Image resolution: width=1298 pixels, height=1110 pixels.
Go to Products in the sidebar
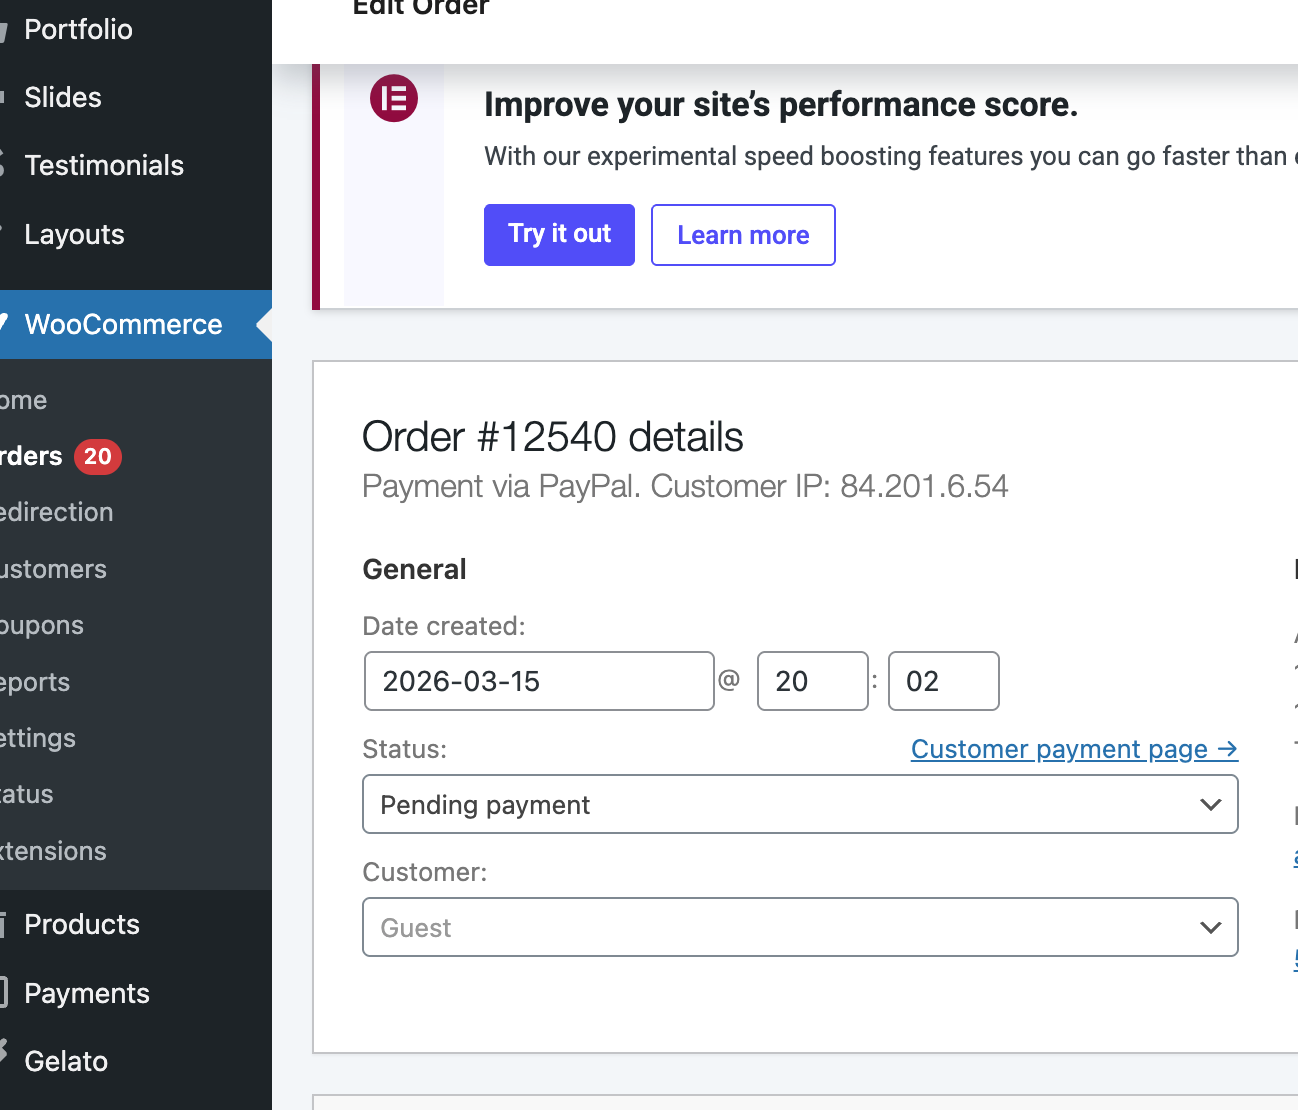point(82,925)
